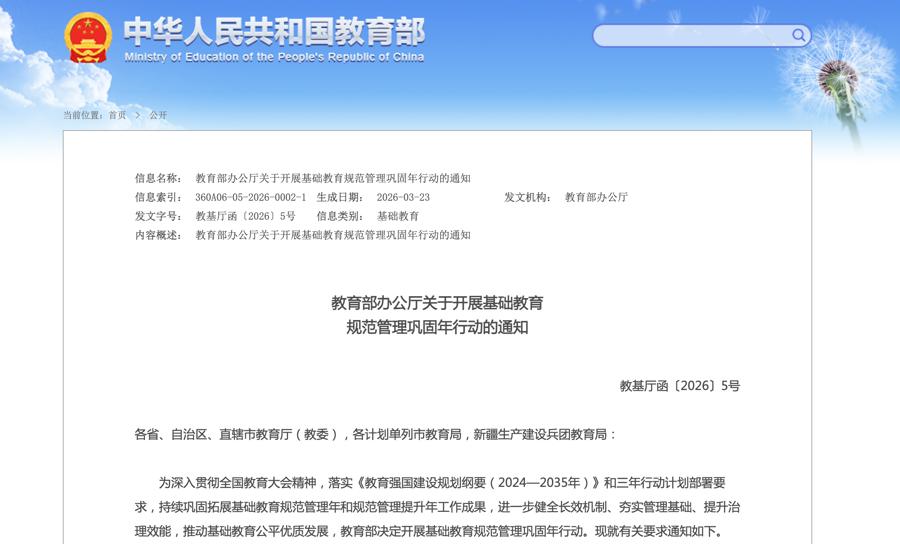Image resolution: width=900 pixels, height=544 pixels.
Task: Open the 首页 breadcrumb link
Action: click(118, 115)
